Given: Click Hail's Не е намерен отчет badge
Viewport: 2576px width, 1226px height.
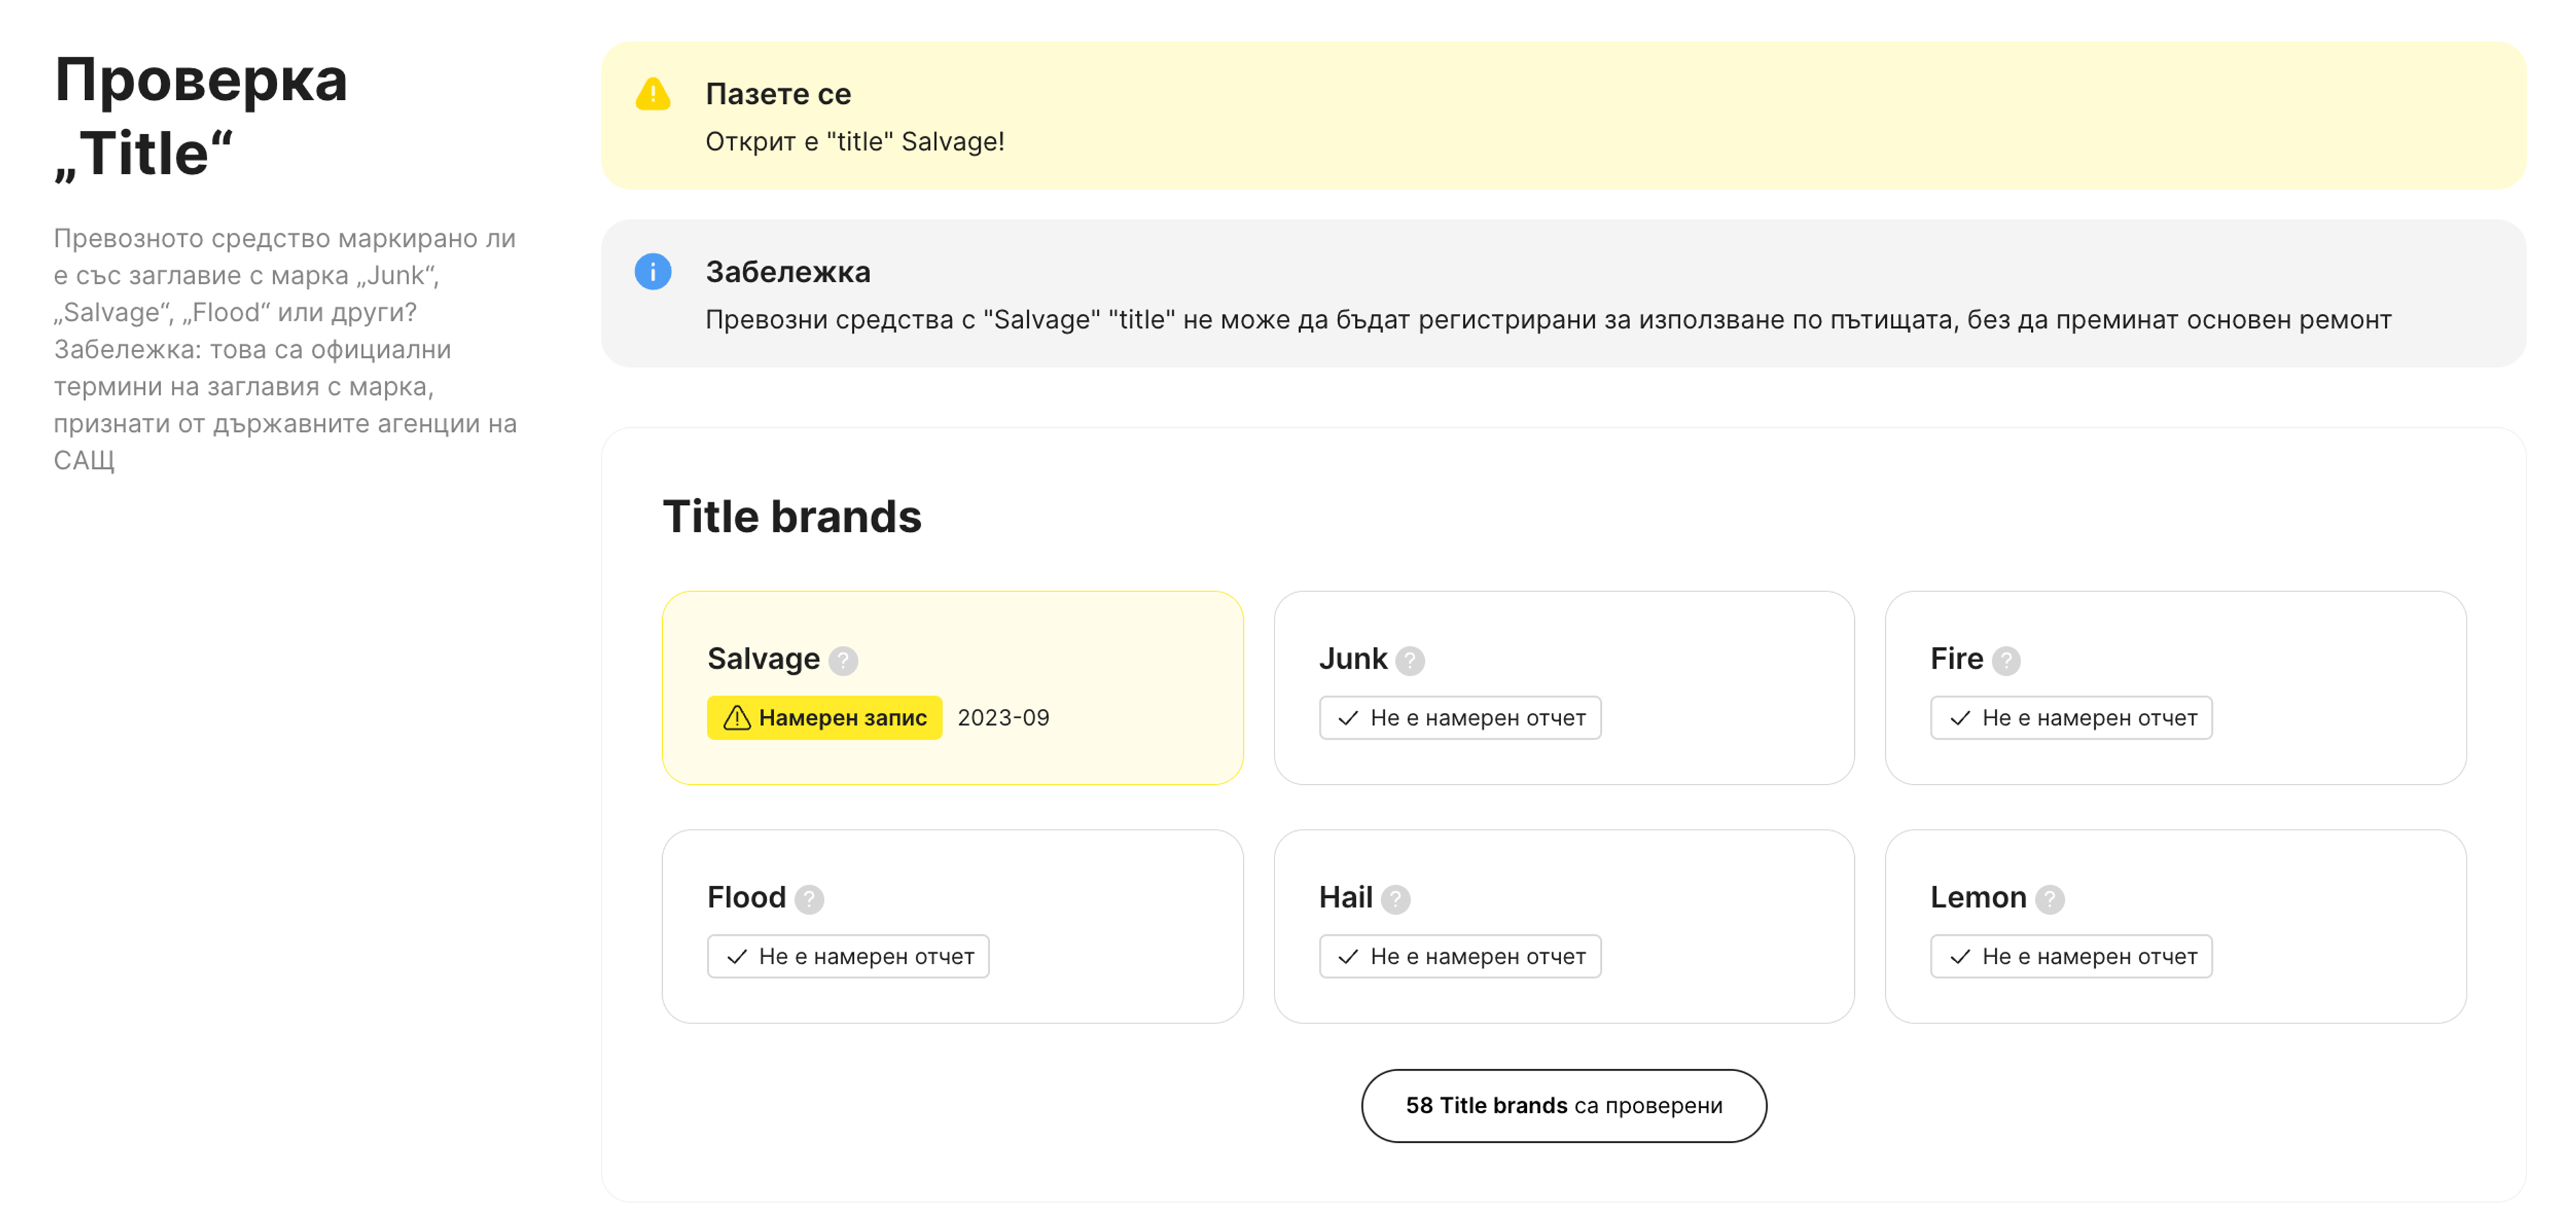Looking at the screenshot, I should click(1459, 956).
